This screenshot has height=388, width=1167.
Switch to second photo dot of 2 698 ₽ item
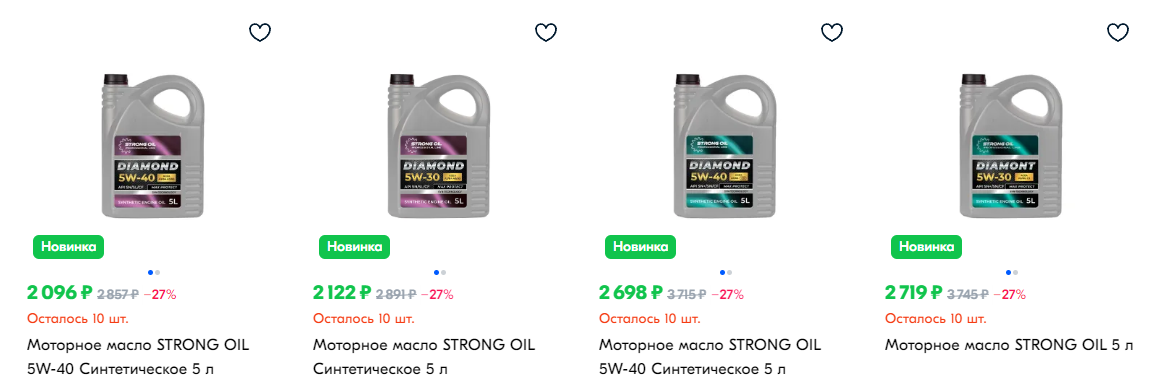pos(729,273)
